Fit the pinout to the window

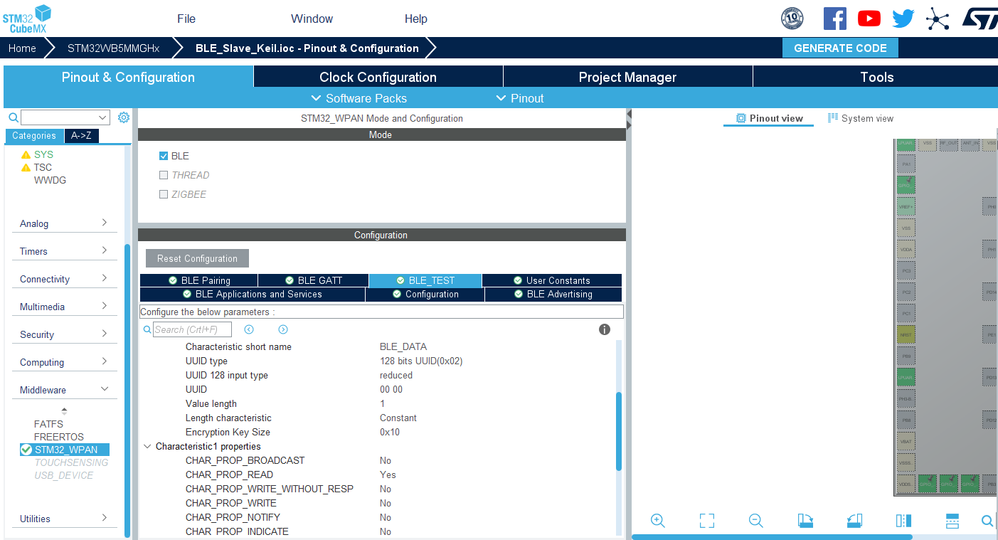tap(706, 520)
